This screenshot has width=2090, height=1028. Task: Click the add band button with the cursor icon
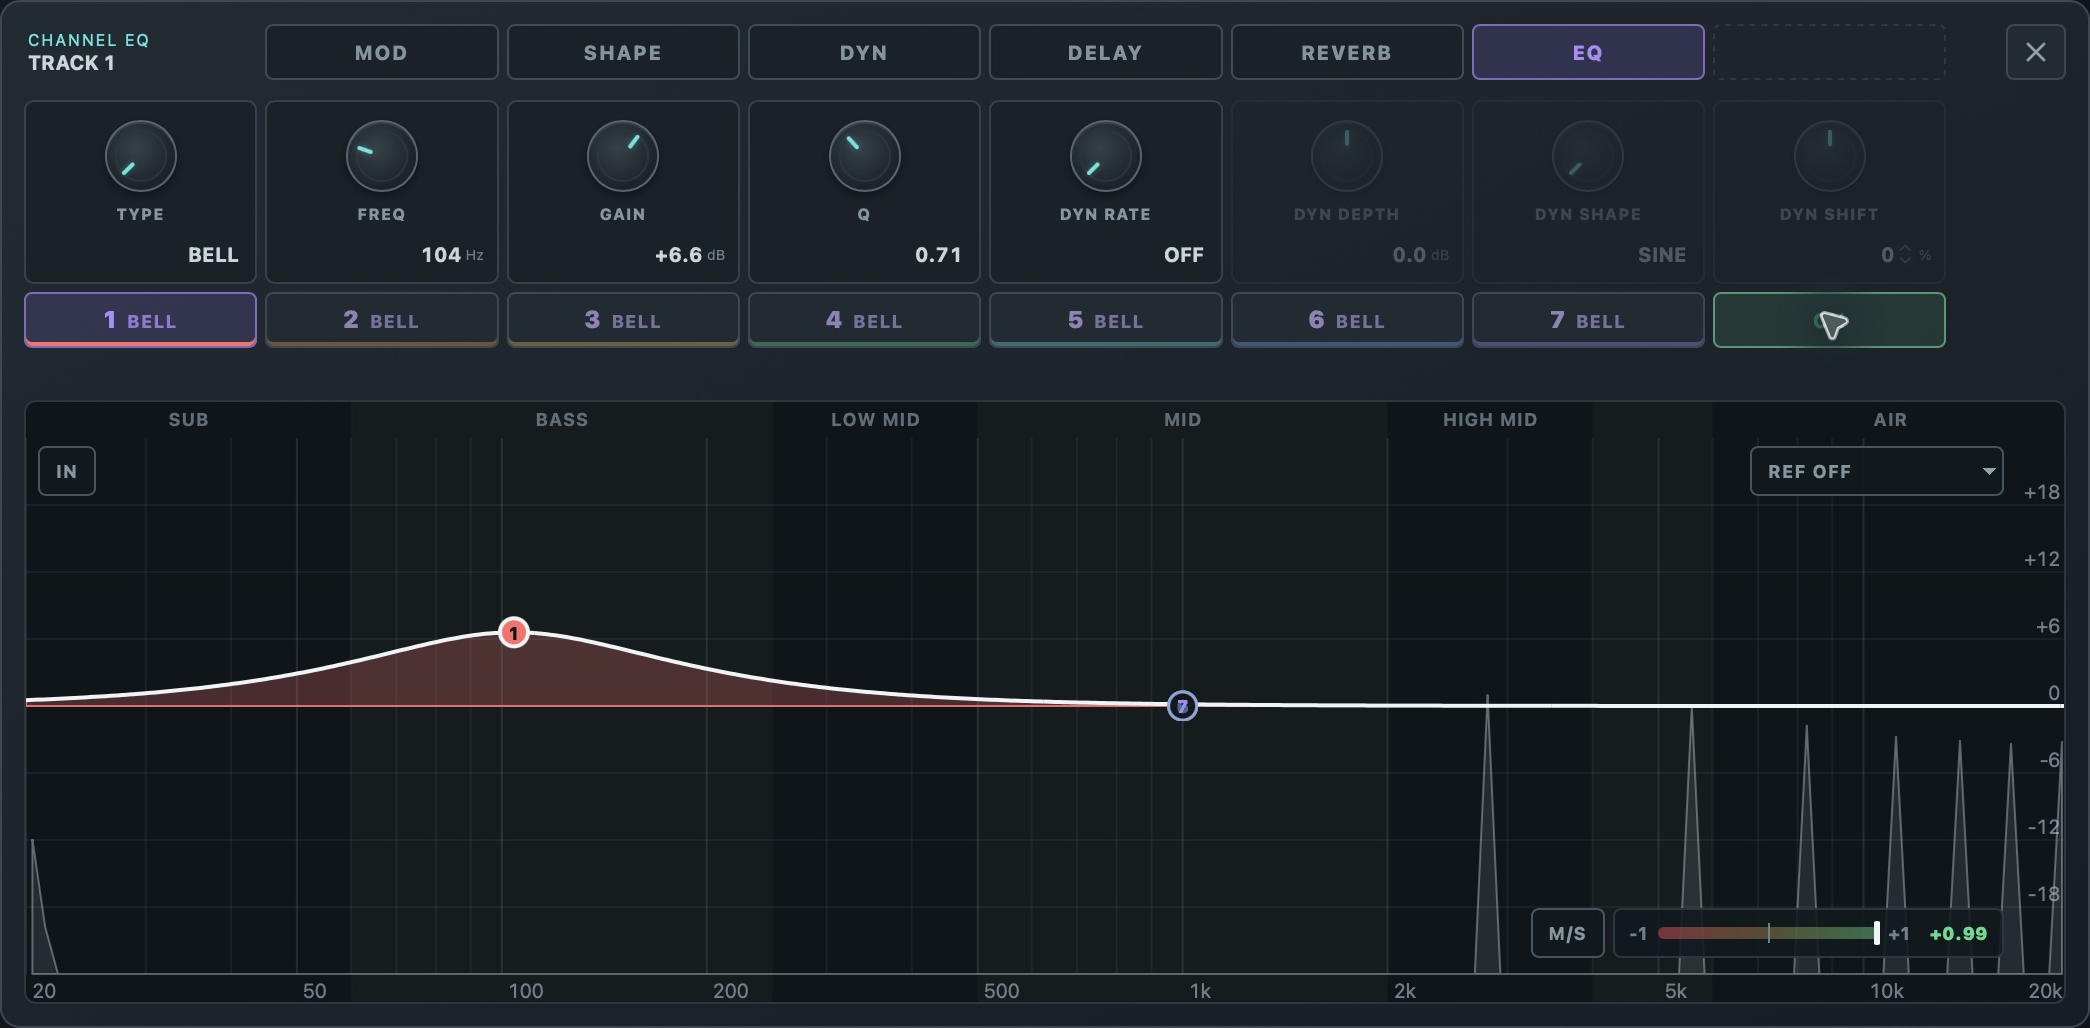coord(1829,320)
